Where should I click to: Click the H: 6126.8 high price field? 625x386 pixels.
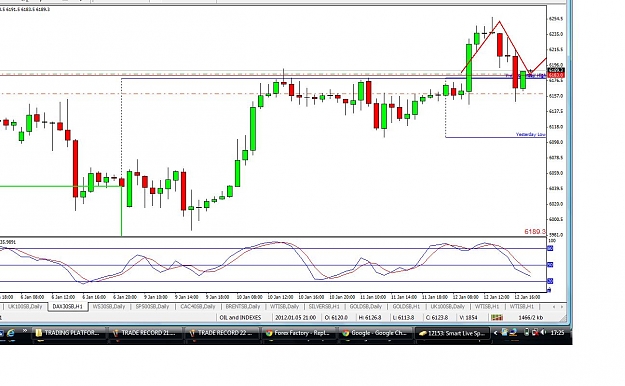coord(370,317)
